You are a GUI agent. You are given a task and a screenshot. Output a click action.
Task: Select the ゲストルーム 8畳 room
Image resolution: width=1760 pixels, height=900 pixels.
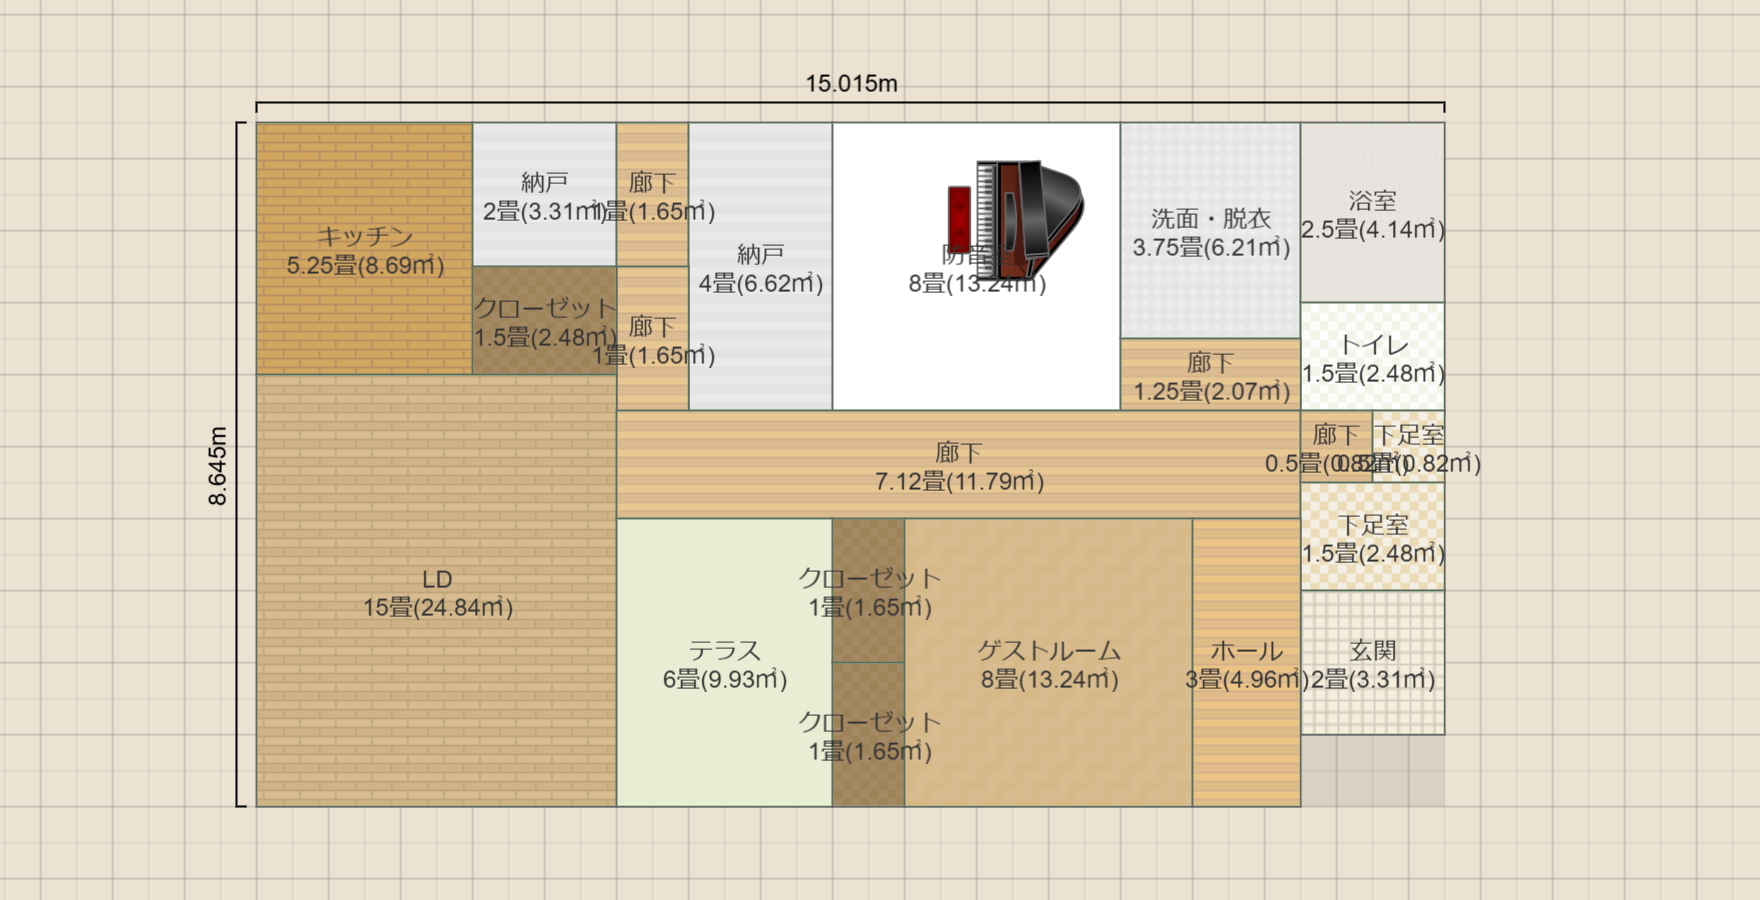1048,663
